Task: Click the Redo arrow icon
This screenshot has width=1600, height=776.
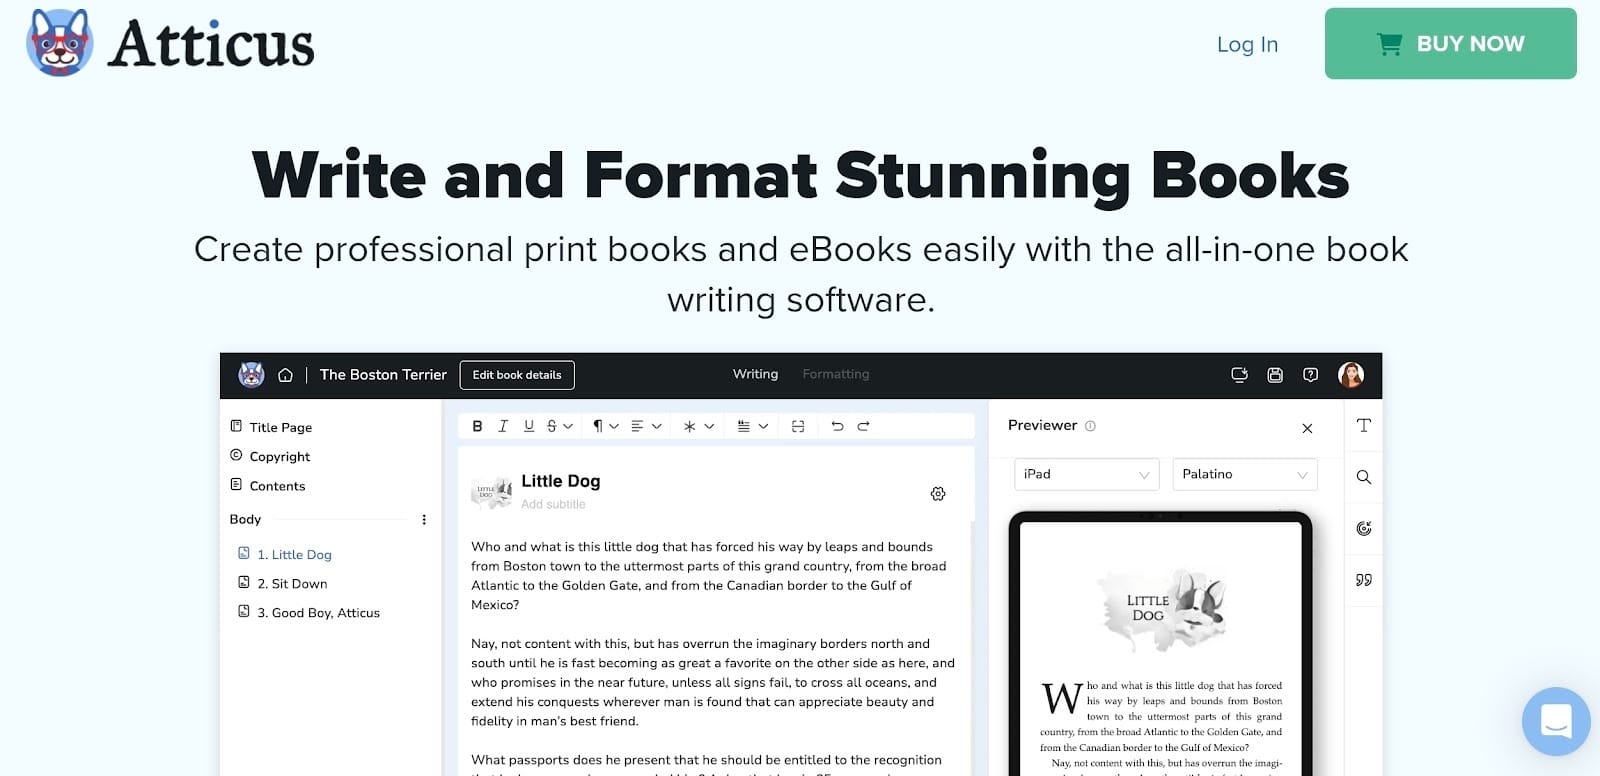Action: click(863, 426)
